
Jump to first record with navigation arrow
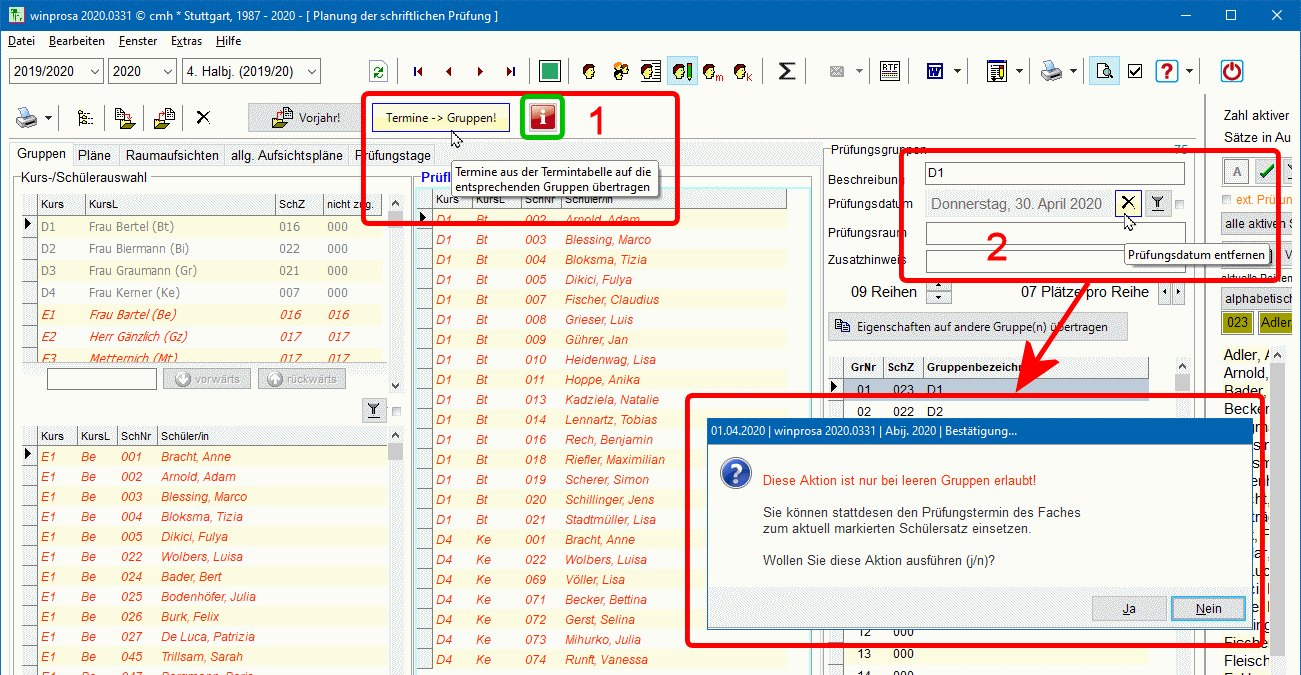pos(418,71)
